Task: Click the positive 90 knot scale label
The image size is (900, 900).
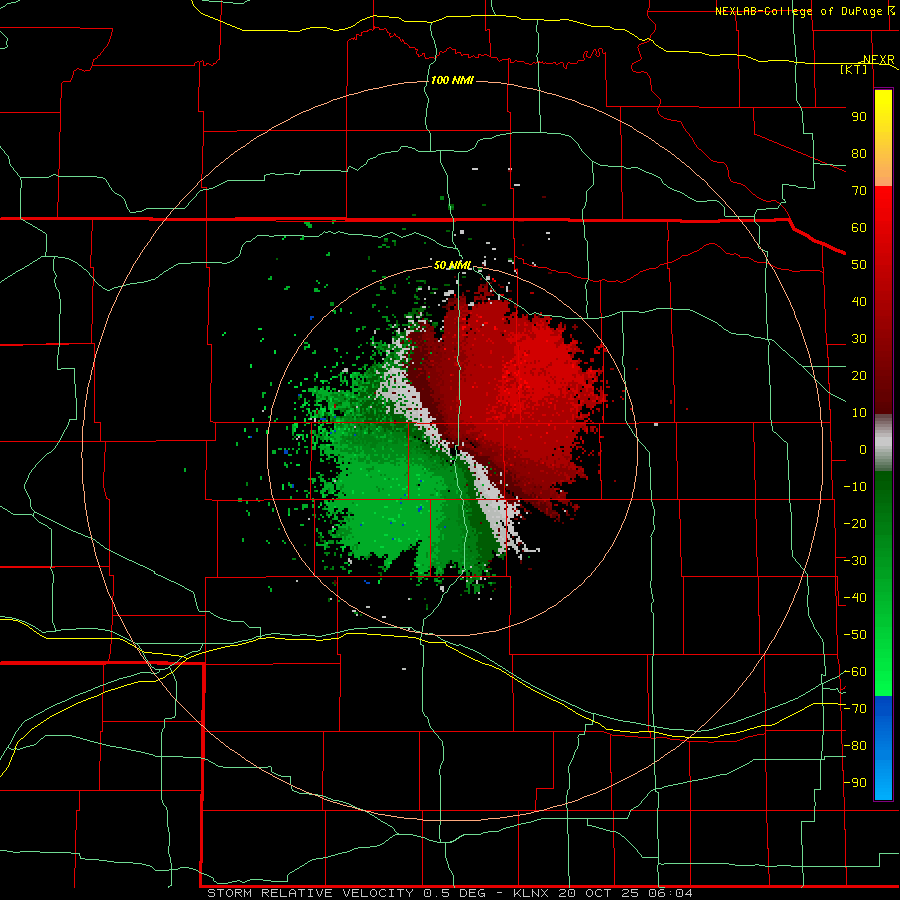Action: 859,117
